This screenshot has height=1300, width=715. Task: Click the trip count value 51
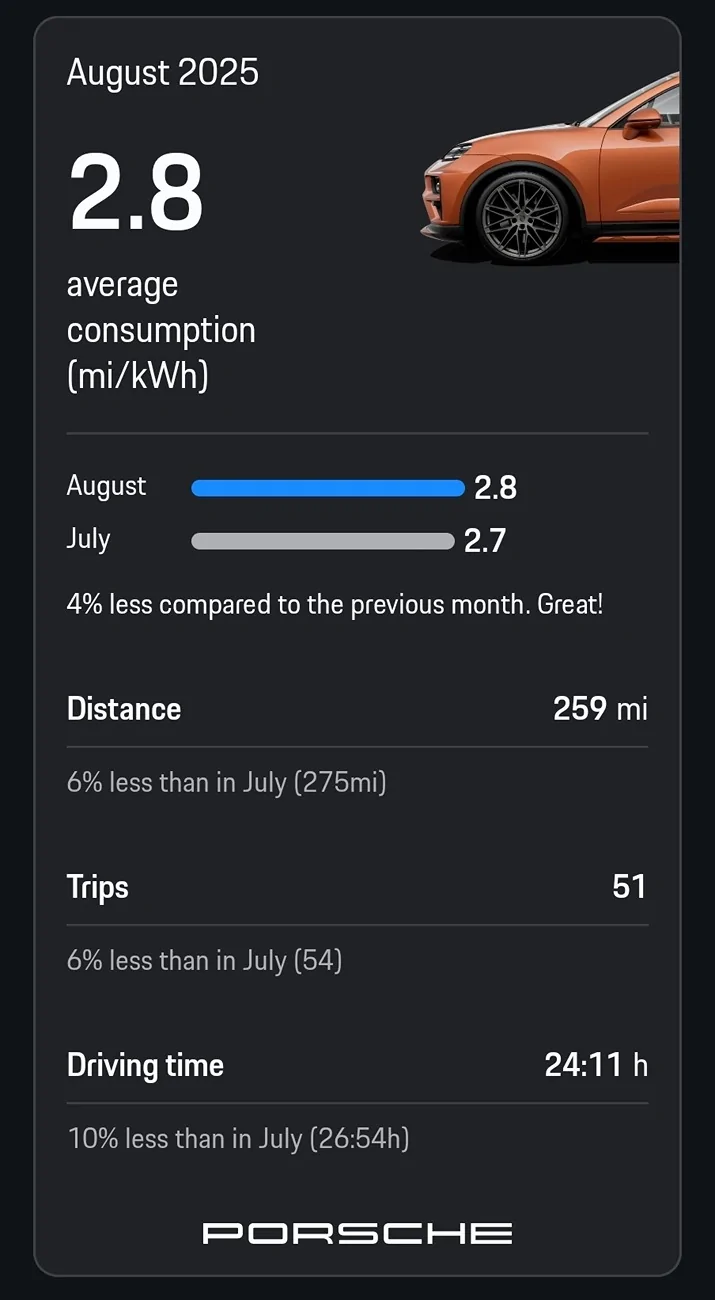(x=630, y=887)
